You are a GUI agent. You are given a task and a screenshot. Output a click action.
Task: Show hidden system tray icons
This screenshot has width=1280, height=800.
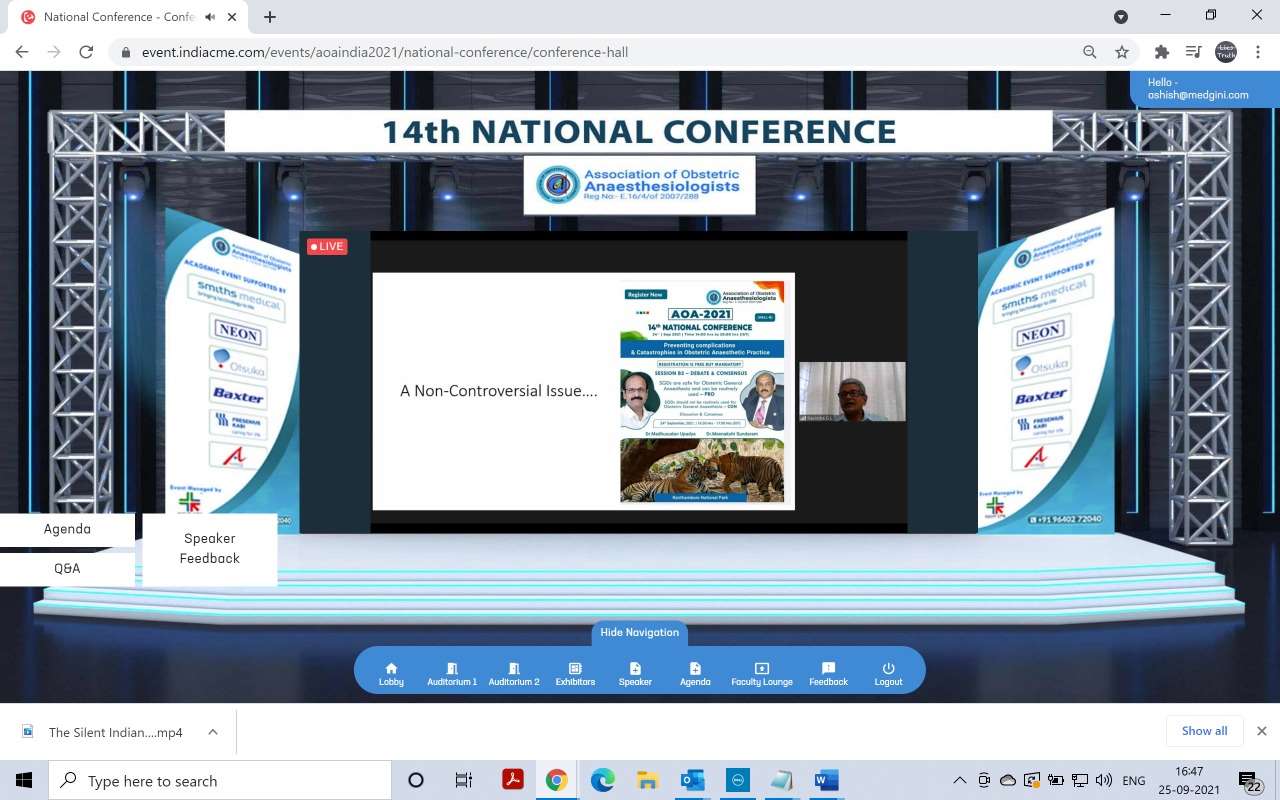pos(960,781)
